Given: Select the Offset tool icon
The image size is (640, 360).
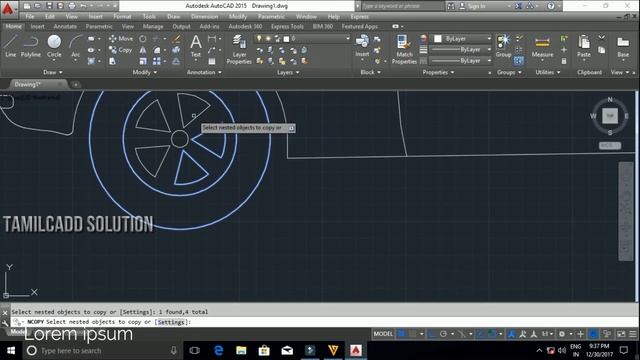Looking at the screenshot, I should (x=176, y=61).
